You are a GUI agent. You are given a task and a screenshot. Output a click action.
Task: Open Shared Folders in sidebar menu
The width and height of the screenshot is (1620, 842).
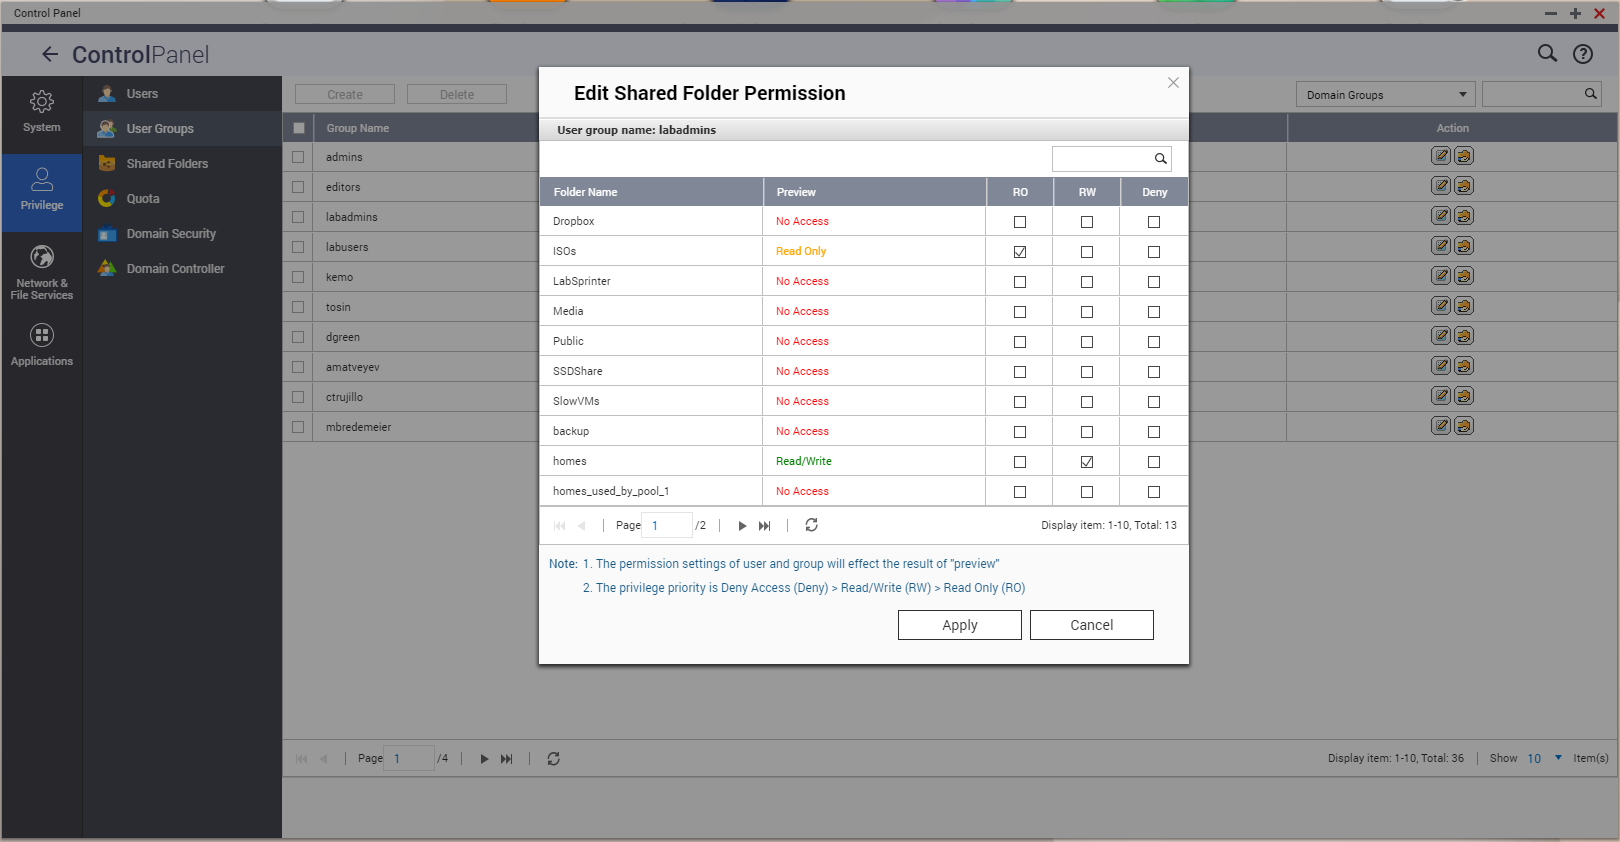click(x=167, y=164)
